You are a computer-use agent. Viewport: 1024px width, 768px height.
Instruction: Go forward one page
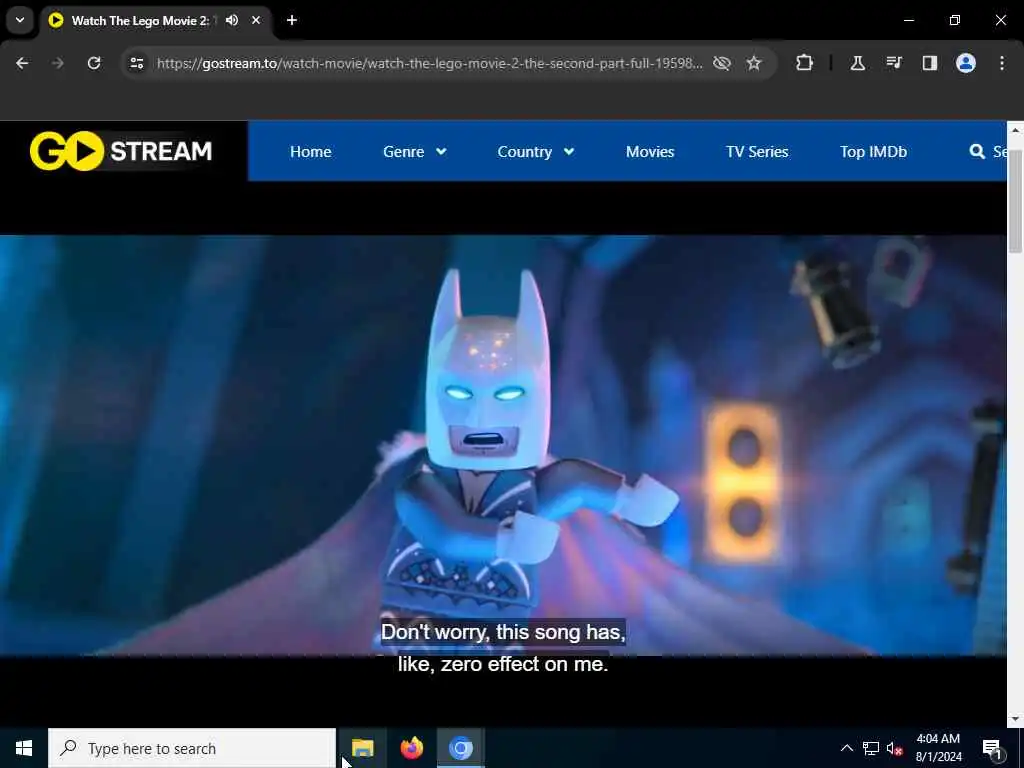pyautogui.click(x=58, y=63)
